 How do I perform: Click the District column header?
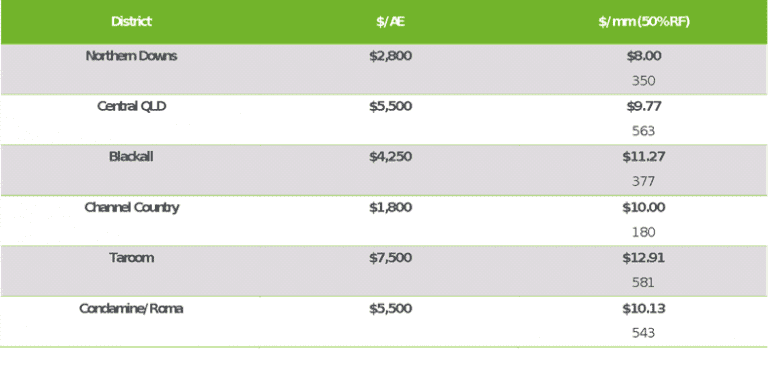coord(131,22)
